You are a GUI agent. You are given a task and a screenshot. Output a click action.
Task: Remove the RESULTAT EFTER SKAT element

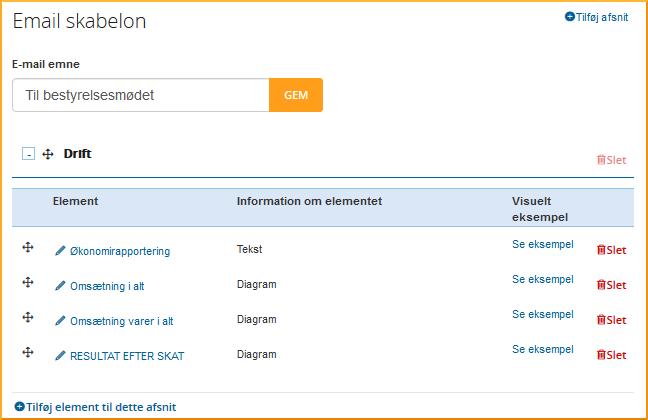[611, 355]
